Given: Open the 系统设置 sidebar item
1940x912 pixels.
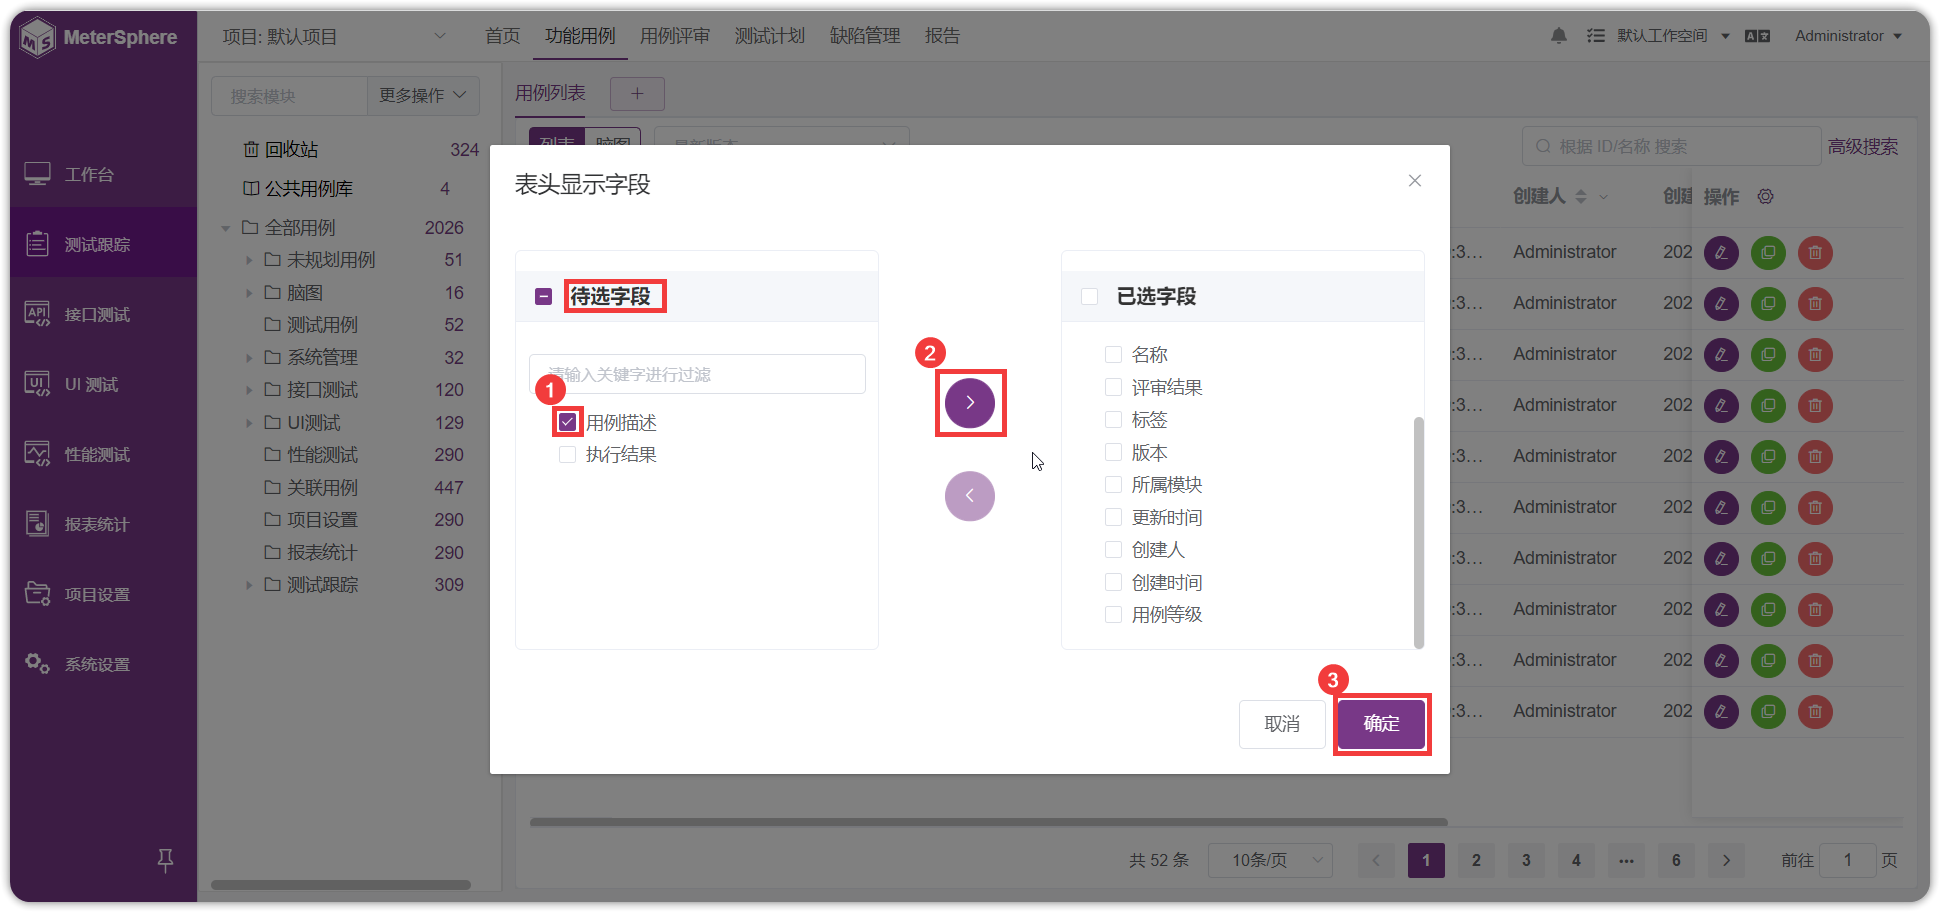Looking at the screenshot, I should point(104,664).
